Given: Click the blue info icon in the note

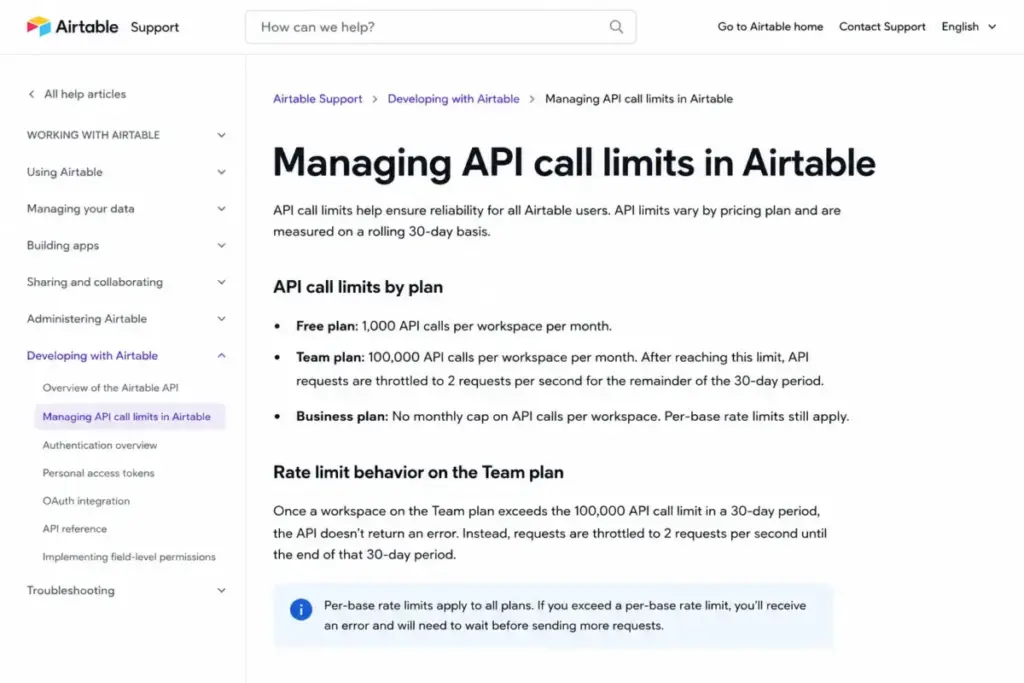Looking at the screenshot, I should [300, 609].
